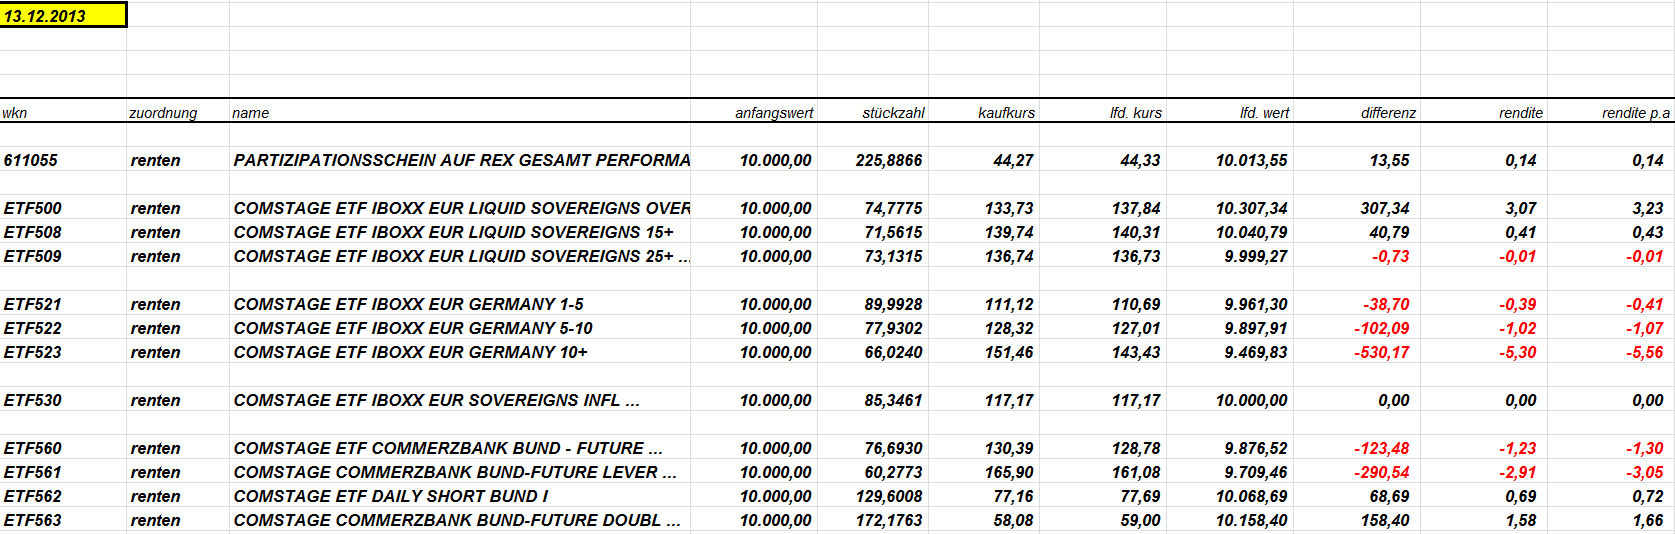Select the IBOXX EUR GERMANY 10+ cell
1675x534 pixels.
pos(460,351)
